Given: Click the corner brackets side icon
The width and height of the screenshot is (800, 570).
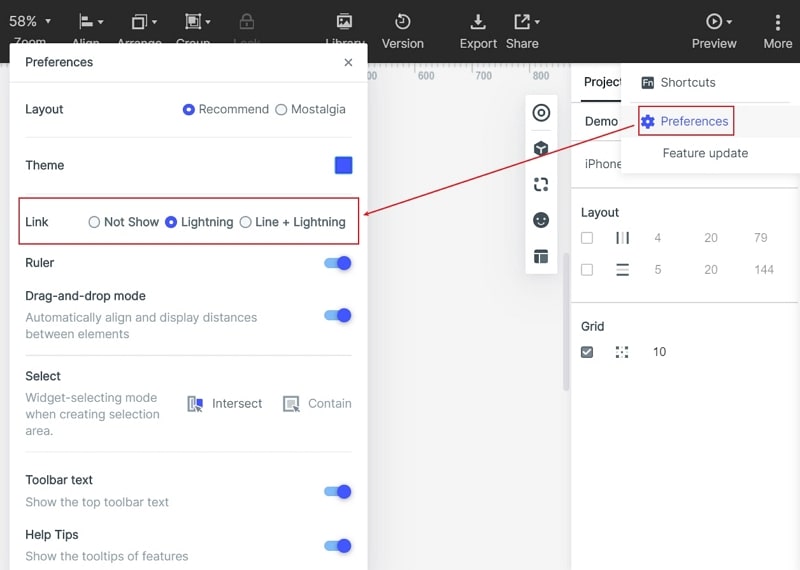Looking at the screenshot, I should [541, 184].
